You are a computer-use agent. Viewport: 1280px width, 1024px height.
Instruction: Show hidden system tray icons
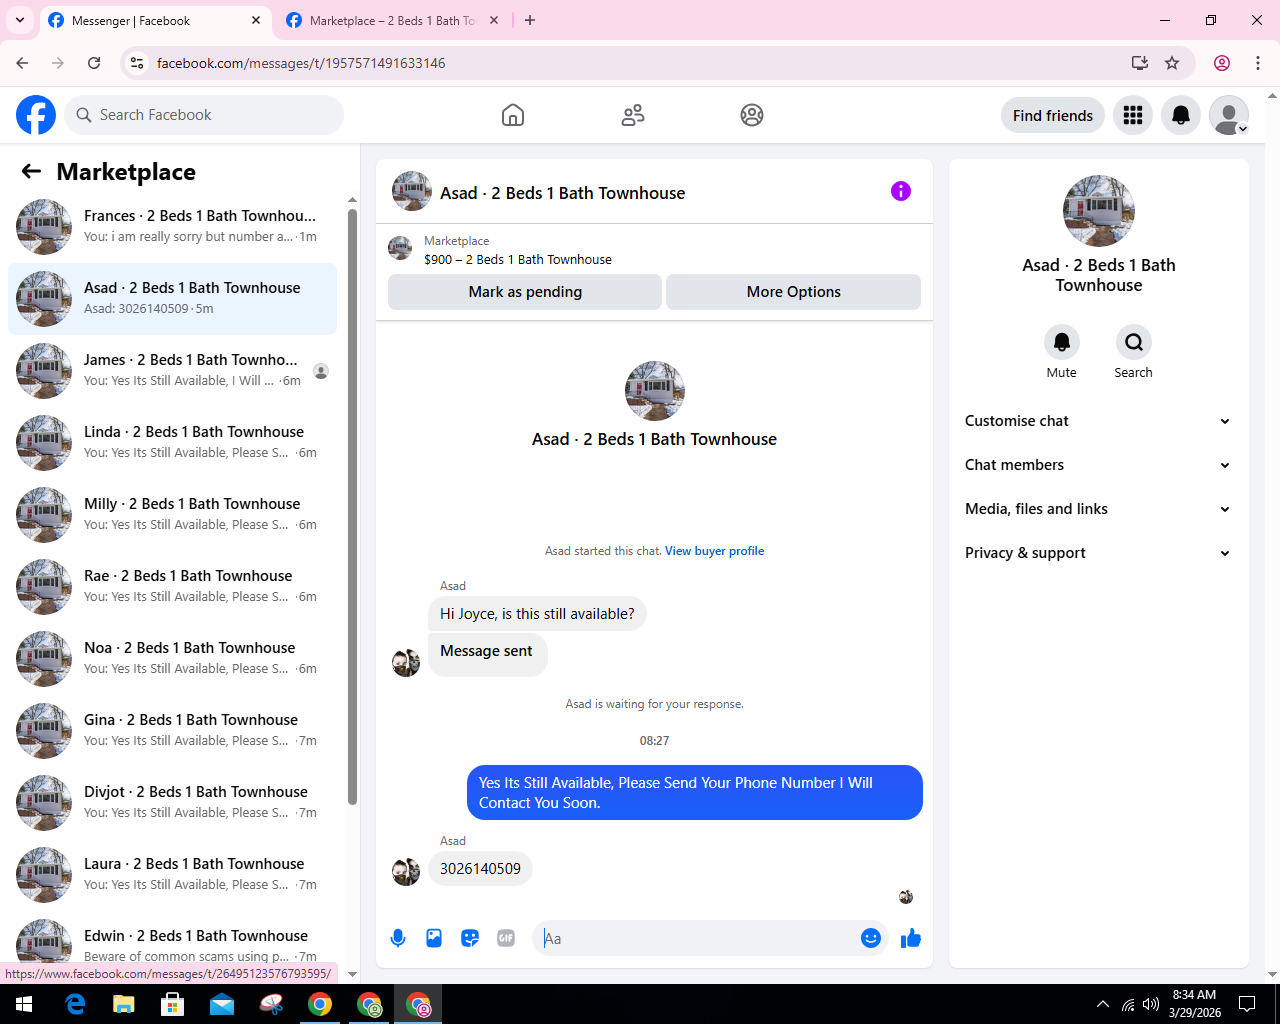pos(1102,1004)
